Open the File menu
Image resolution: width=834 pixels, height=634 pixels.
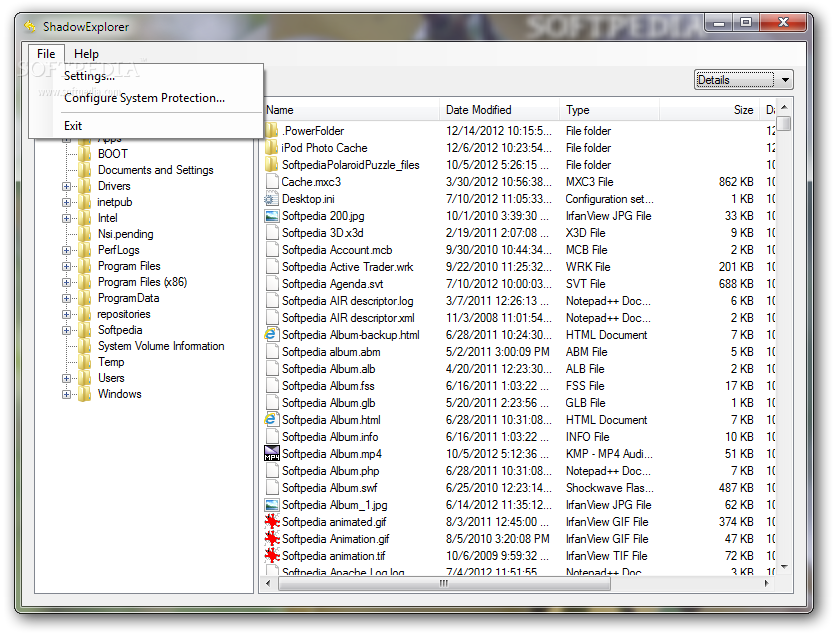click(x=46, y=54)
